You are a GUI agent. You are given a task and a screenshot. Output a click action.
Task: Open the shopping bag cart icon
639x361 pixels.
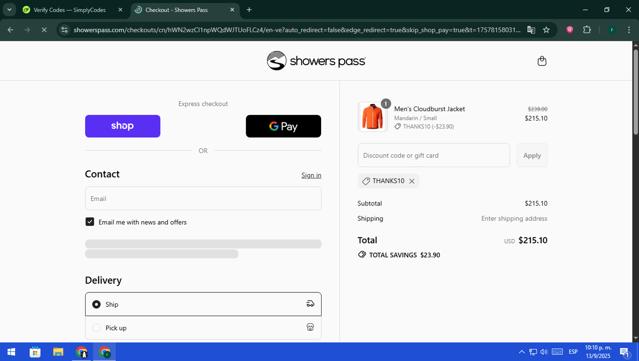[x=542, y=61]
